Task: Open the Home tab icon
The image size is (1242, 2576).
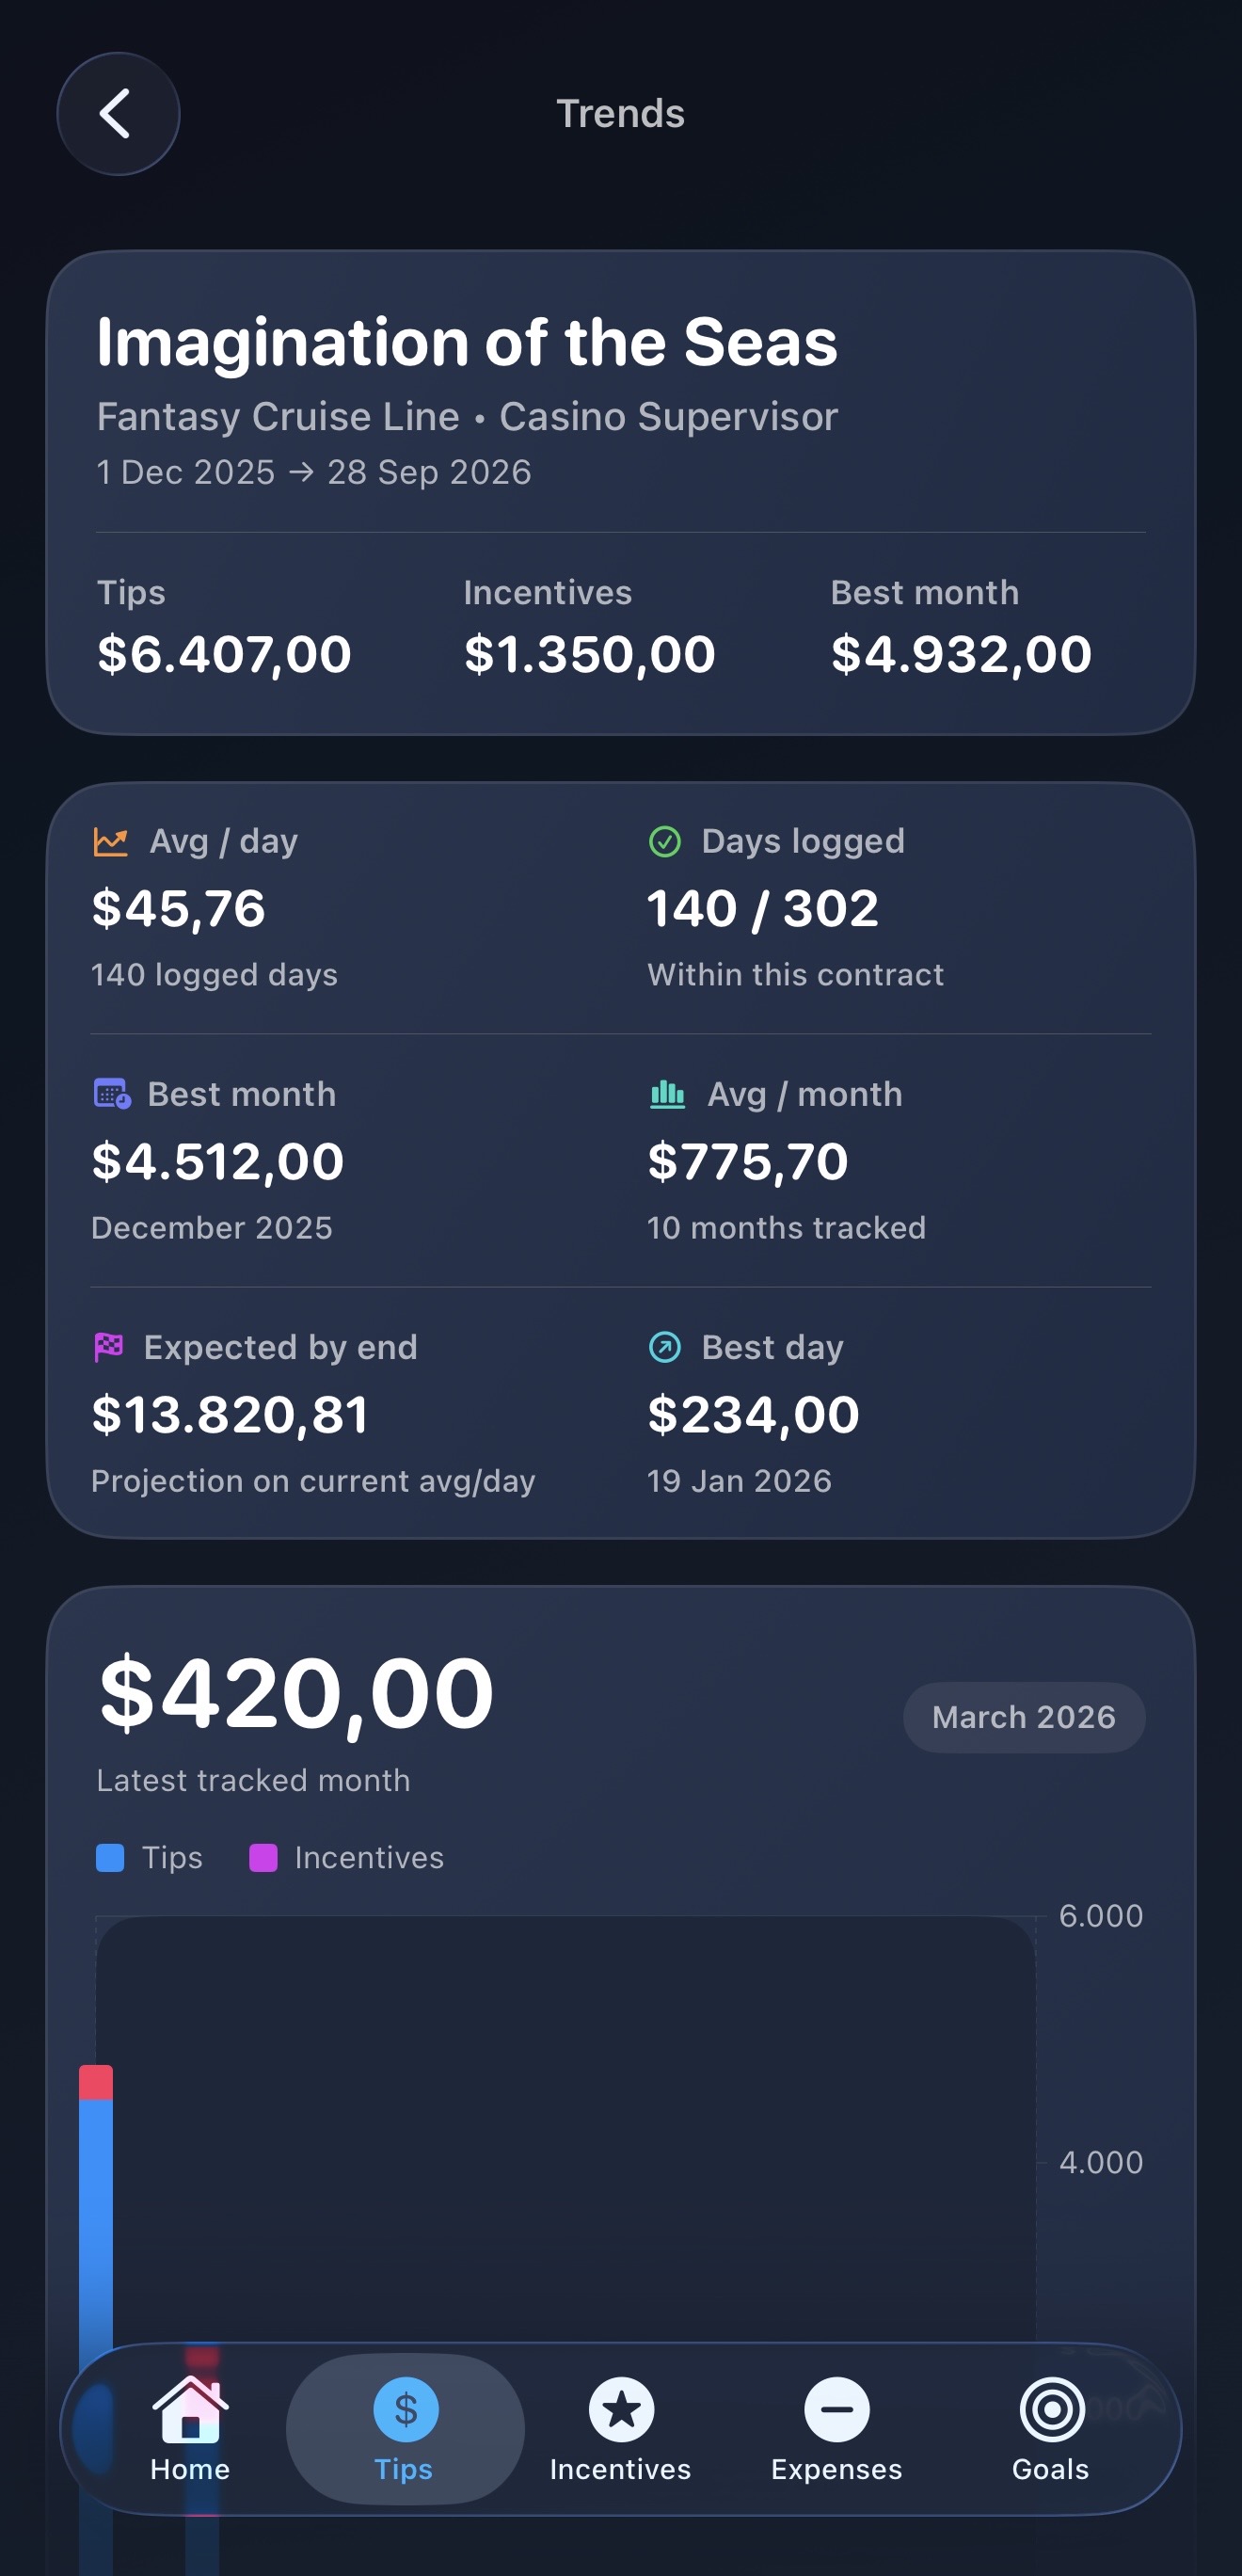Action: click(x=190, y=2410)
